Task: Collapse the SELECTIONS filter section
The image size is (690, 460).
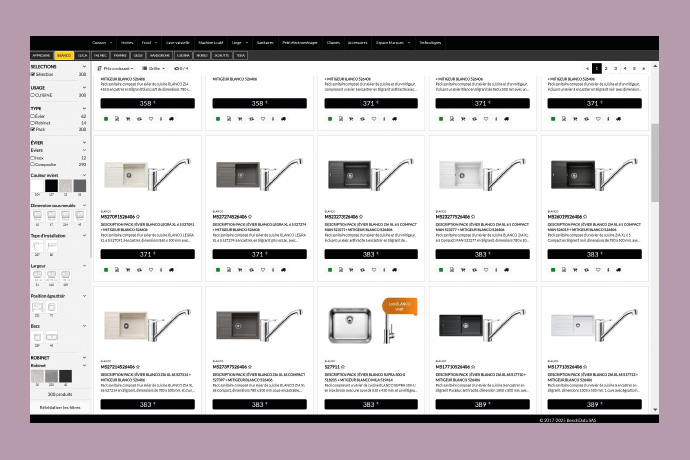Action: click(x=84, y=66)
